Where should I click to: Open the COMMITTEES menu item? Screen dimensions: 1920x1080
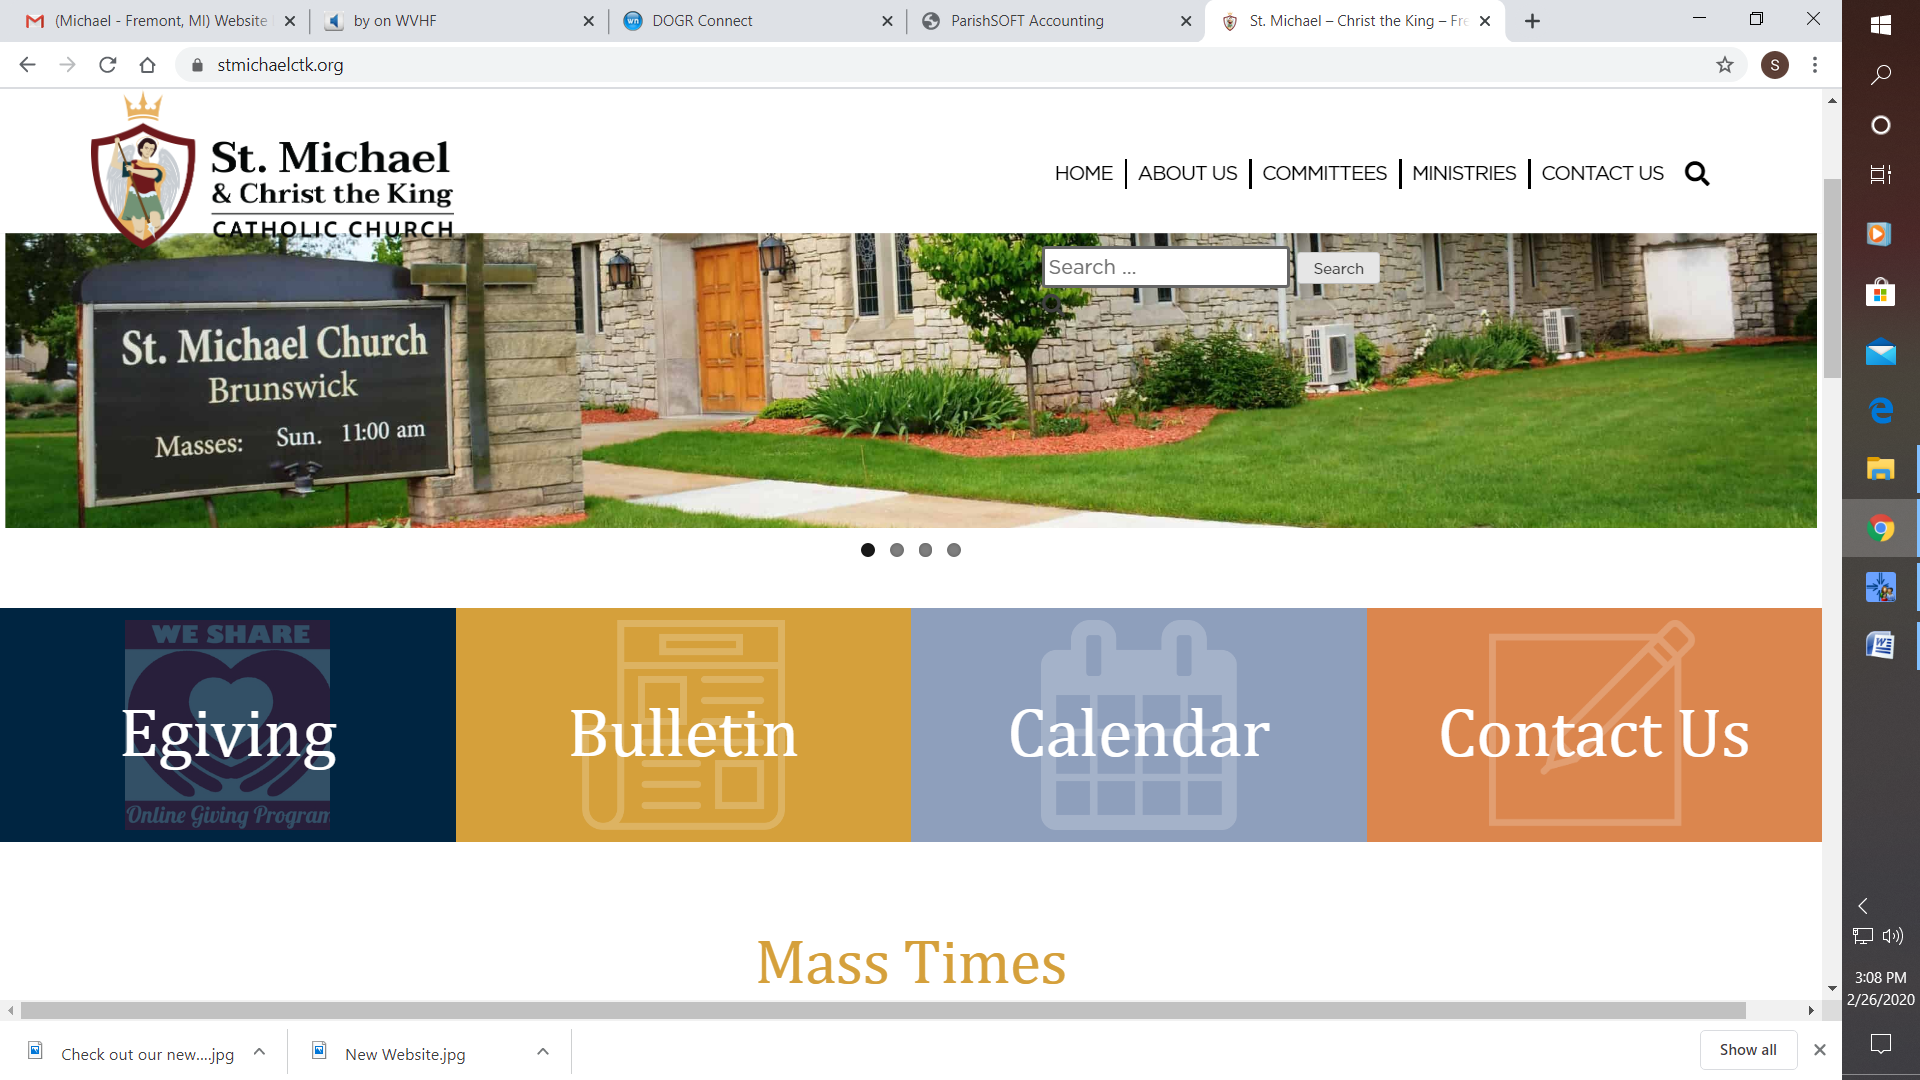click(1324, 173)
